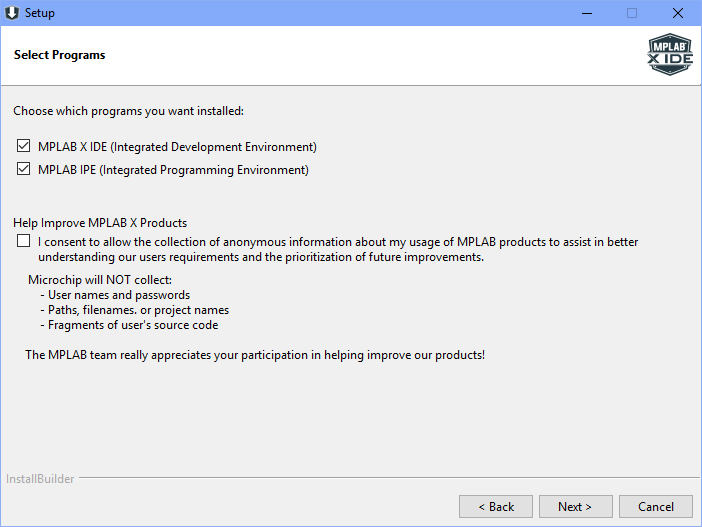Click the Setup shield icon in title bar
Image resolution: width=702 pixels, height=527 pixels.
point(12,13)
